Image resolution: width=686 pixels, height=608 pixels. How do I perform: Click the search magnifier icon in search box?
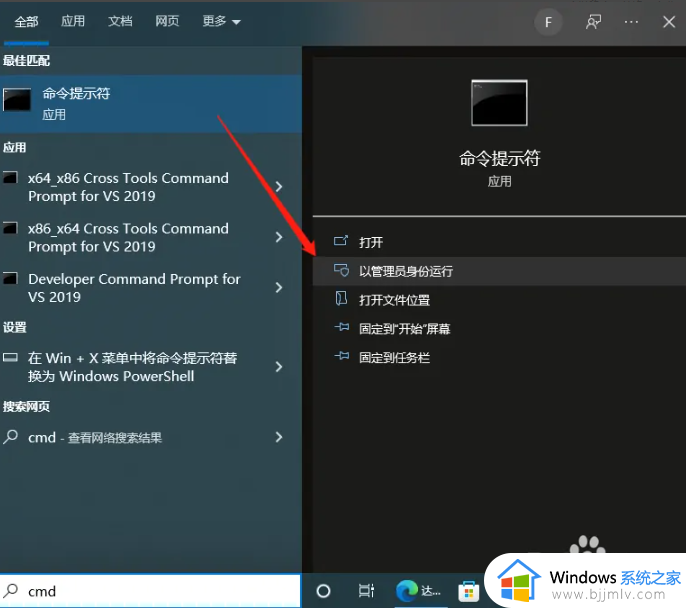11,591
